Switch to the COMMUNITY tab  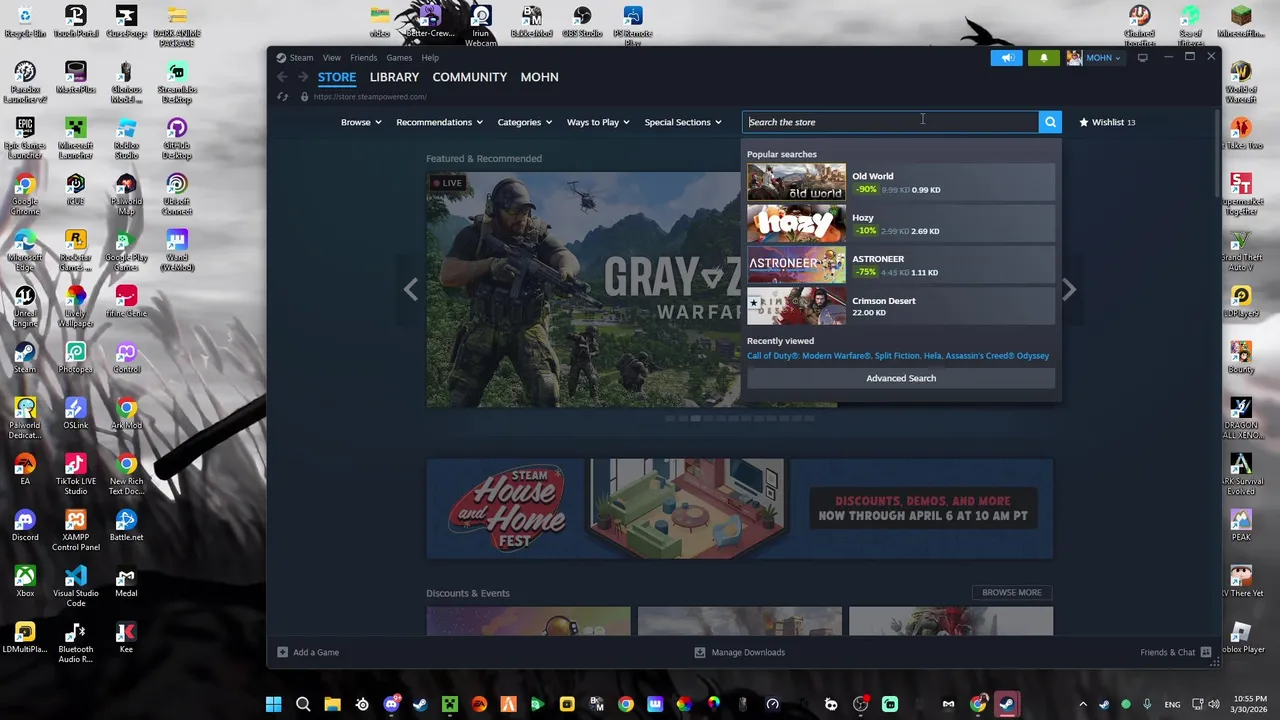point(469,77)
